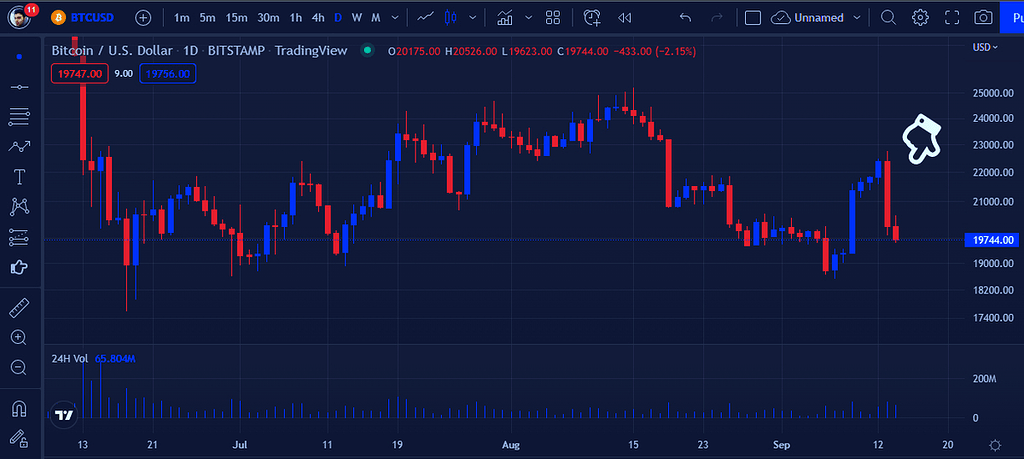1024x459 pixels.
Task: Toggle lock all drawing tools
Action: tap(19, 438)
